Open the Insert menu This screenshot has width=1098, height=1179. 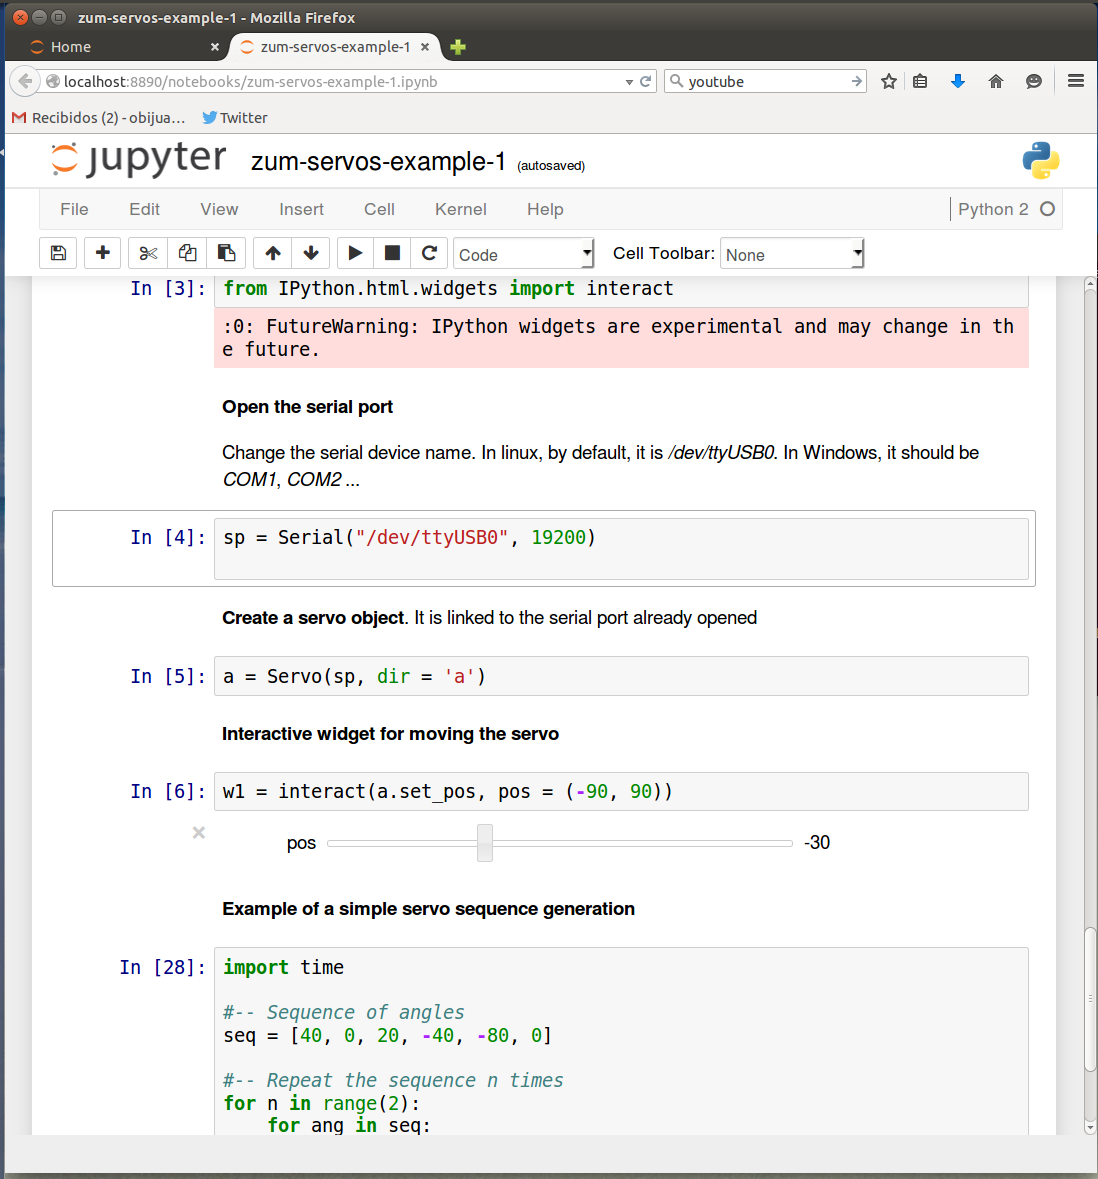click(301, 209)
